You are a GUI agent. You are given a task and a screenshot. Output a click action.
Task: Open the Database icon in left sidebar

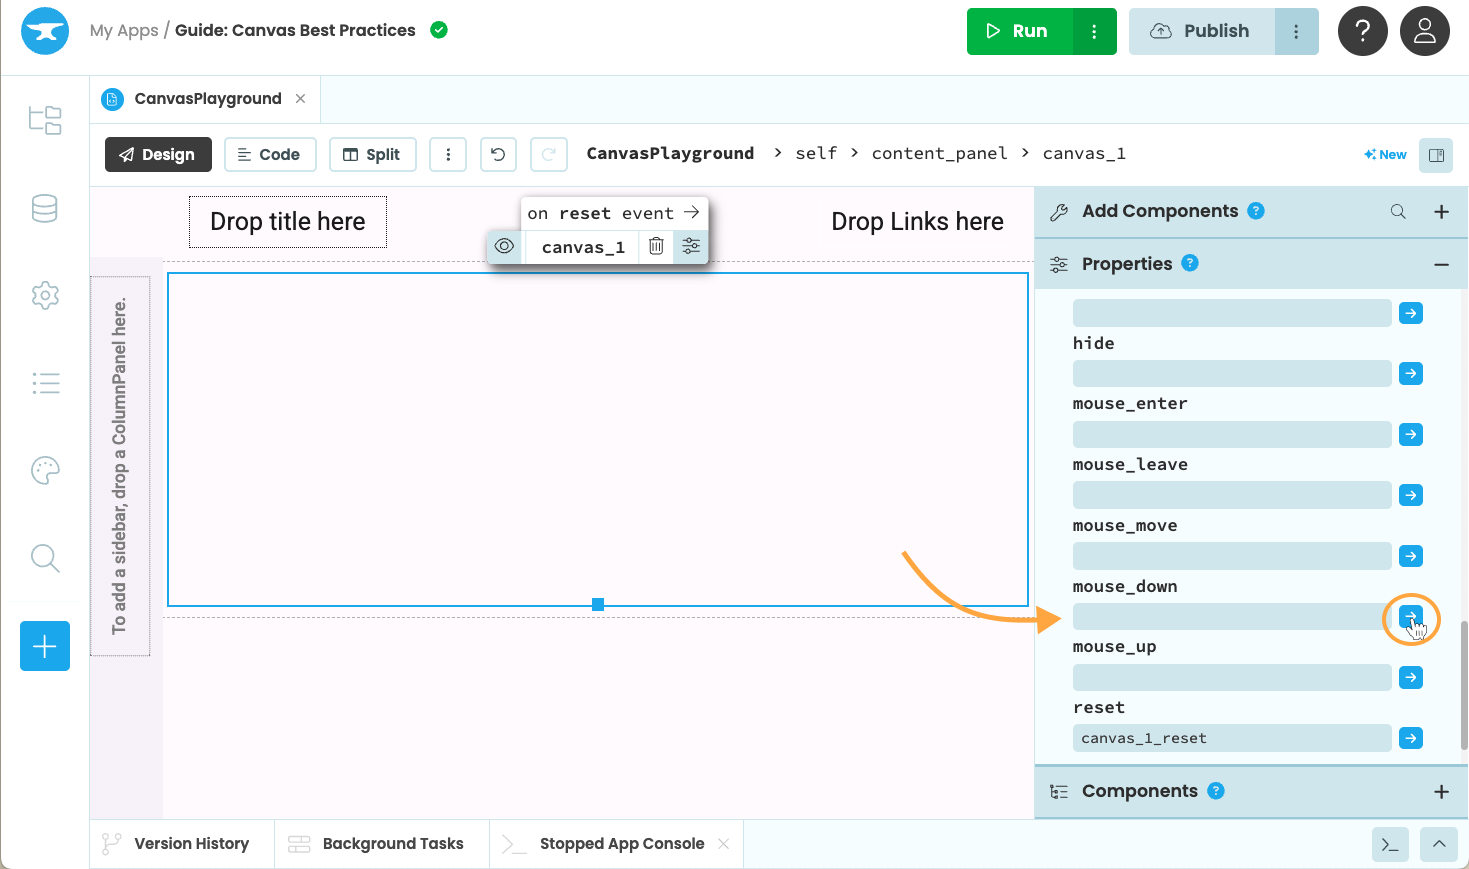(45, 209)
